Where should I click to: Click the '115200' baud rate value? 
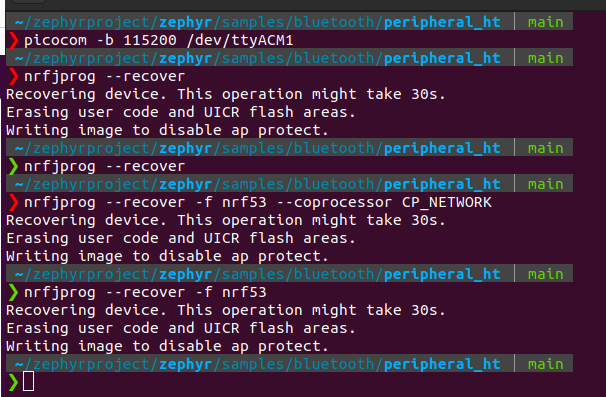tap(150, 40)
